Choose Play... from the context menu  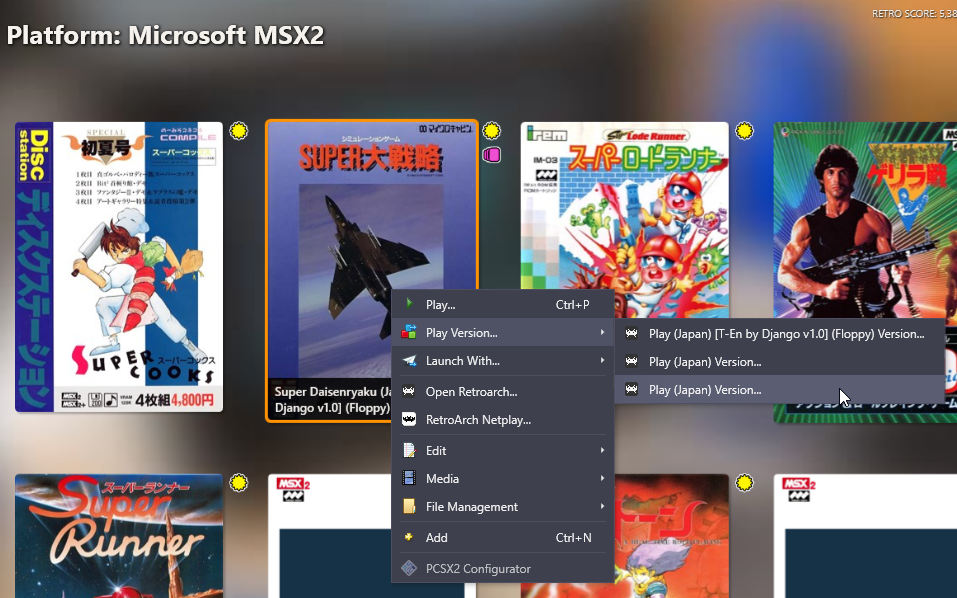[502, 304]
